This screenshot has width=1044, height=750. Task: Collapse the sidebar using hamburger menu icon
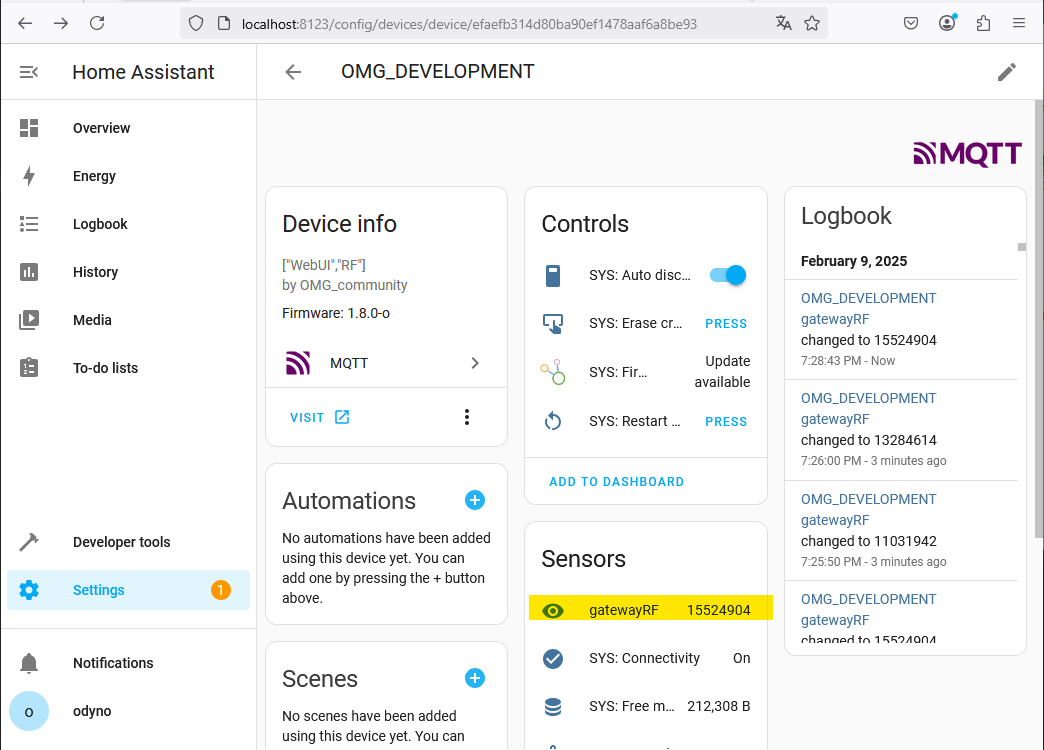point(29,72)
